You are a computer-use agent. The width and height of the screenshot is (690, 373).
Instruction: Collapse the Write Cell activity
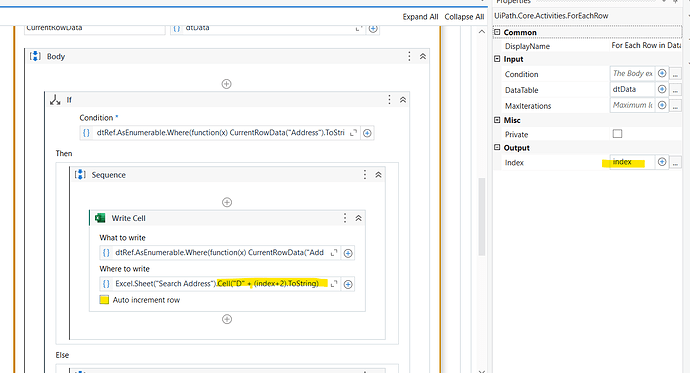tap(359, 218)
